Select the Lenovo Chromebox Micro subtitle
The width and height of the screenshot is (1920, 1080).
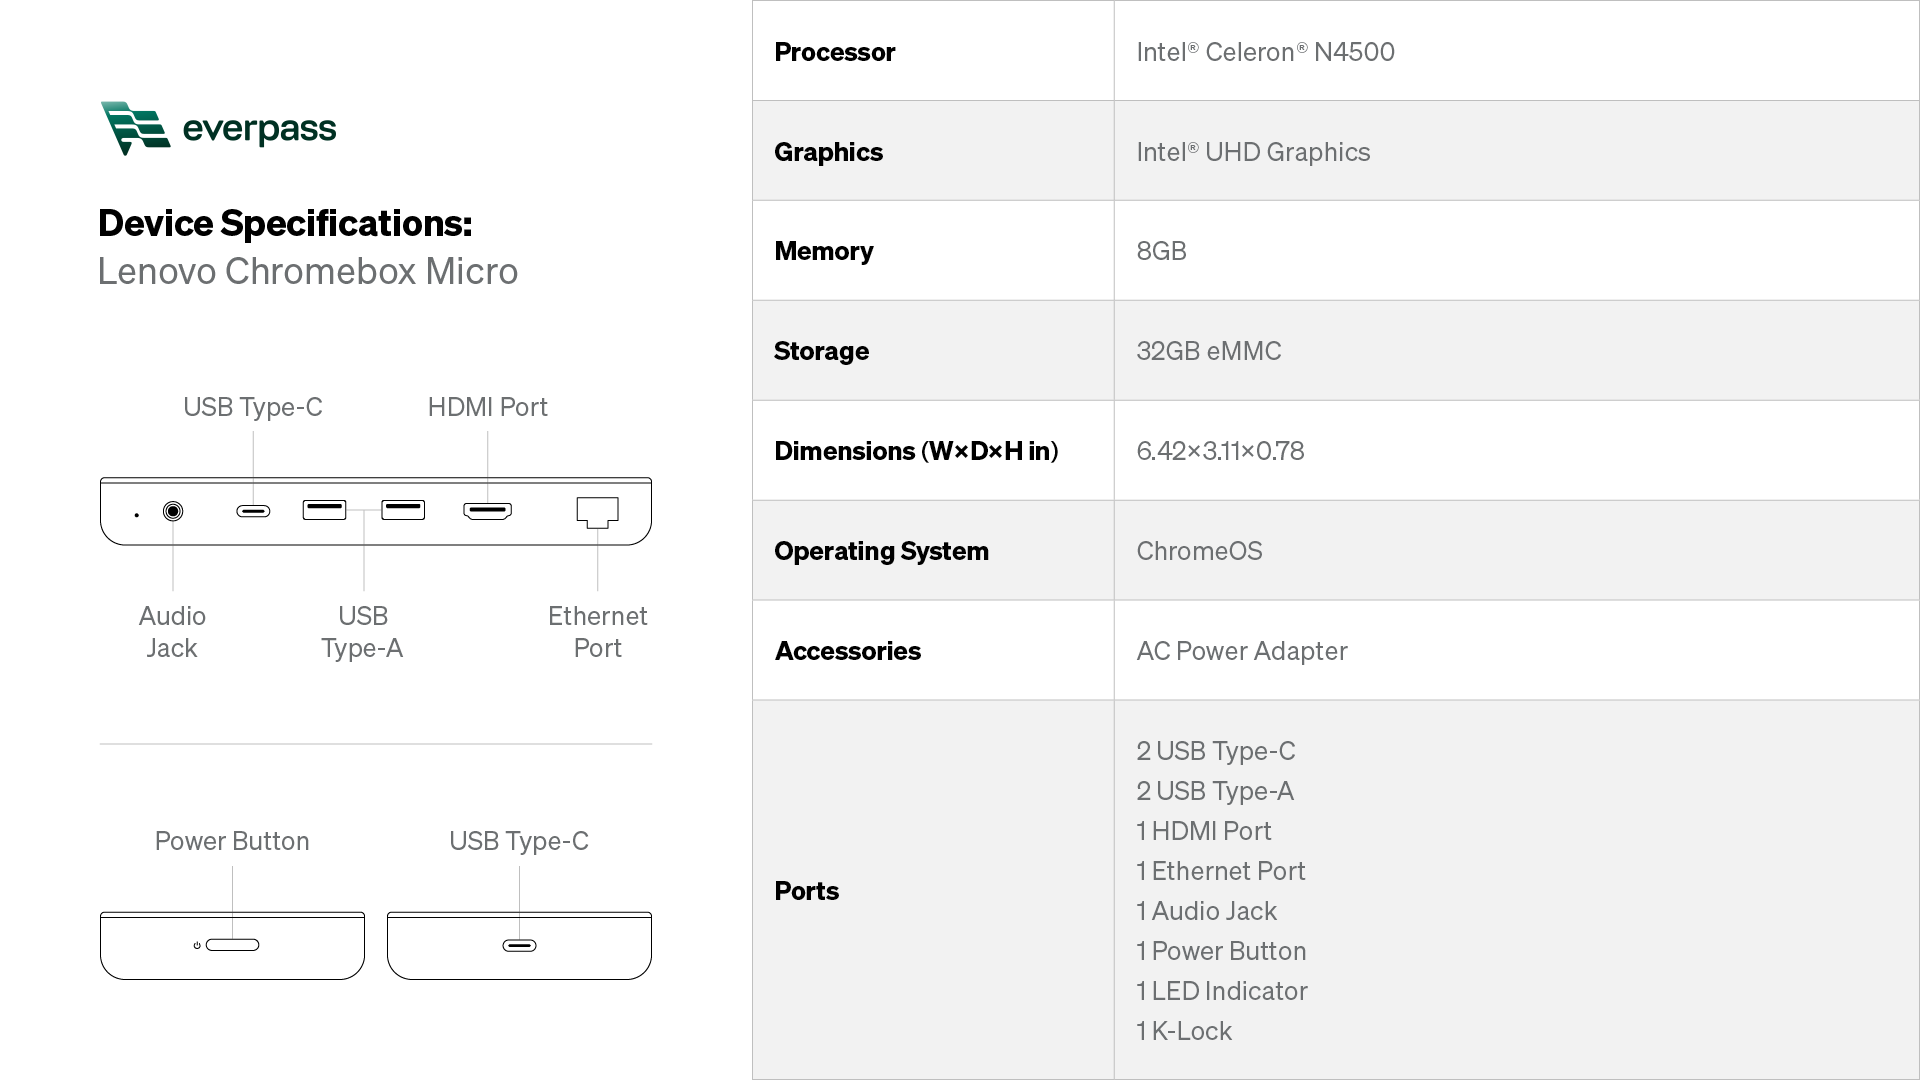click(308, 271)
